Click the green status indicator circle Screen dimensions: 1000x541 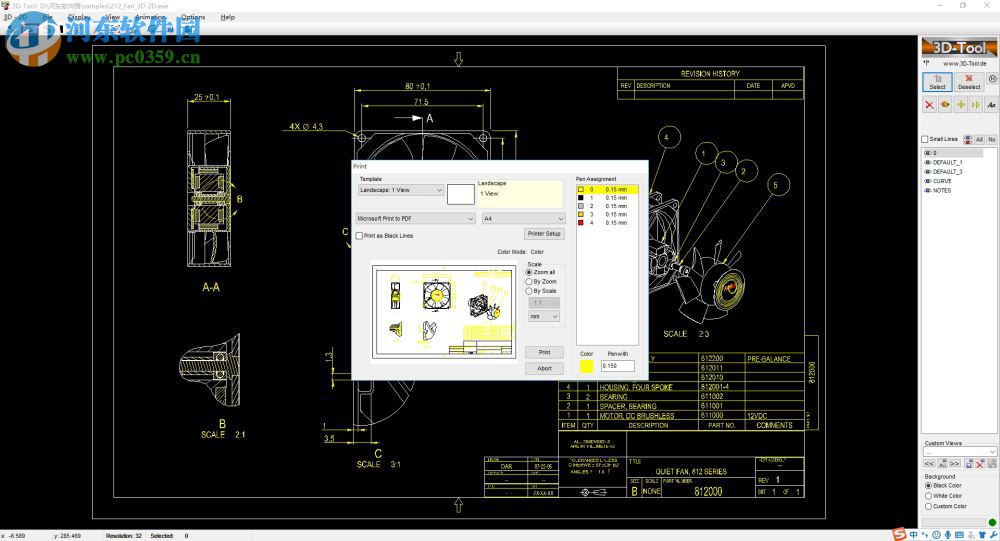click(x=992, y=522)
